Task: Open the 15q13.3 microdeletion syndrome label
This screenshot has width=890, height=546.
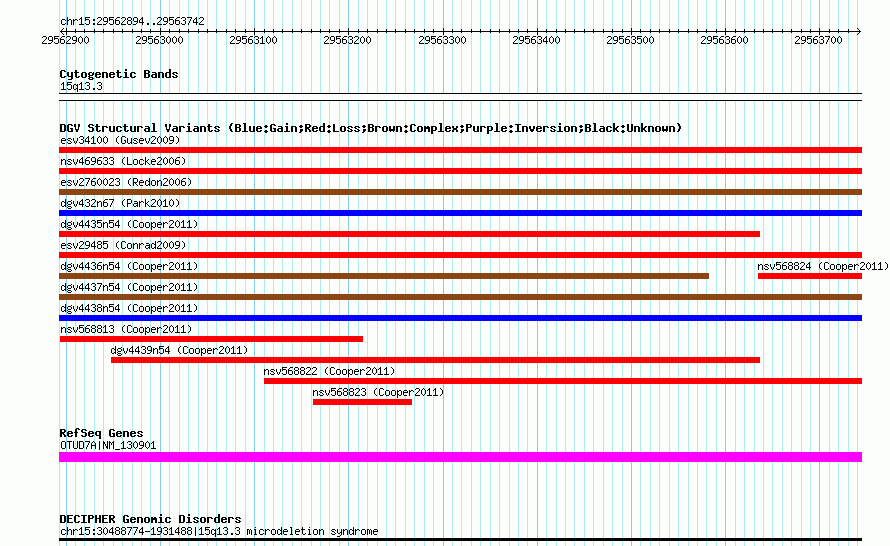Action: coord(219,531)
